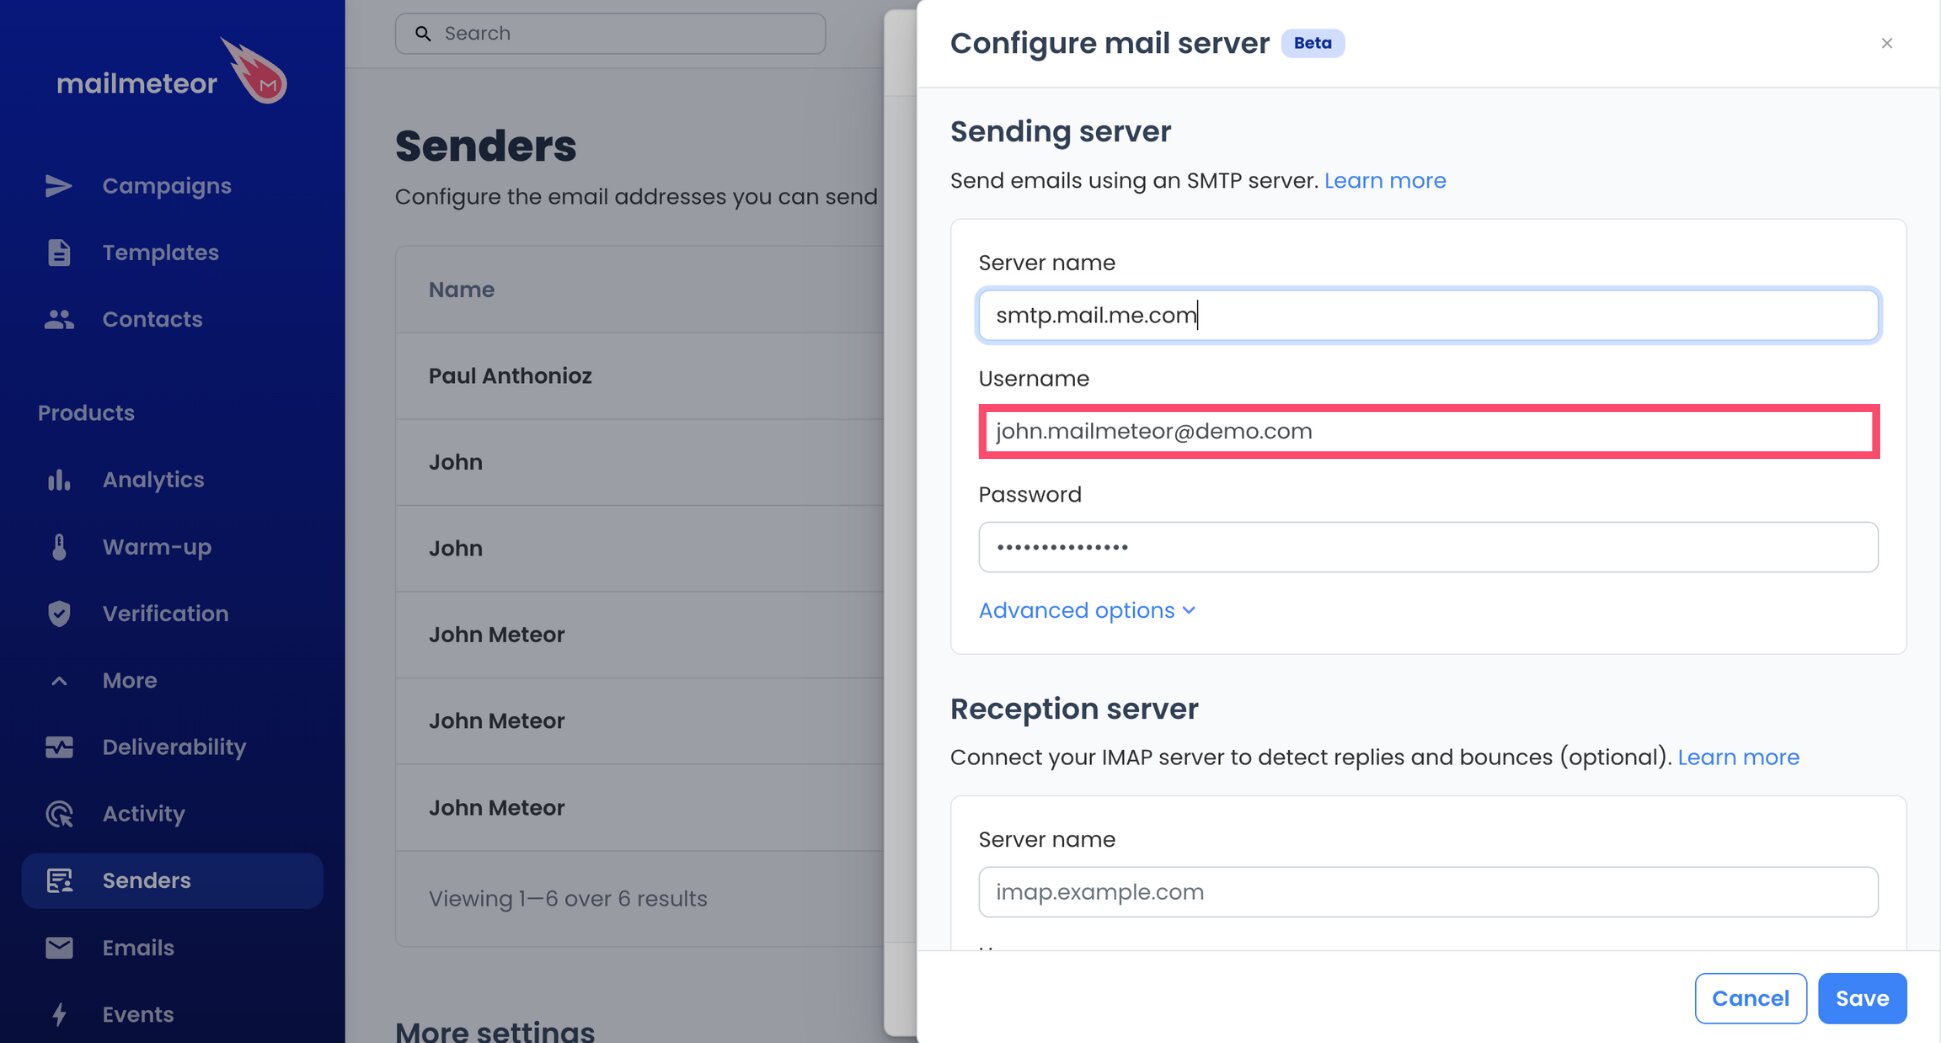Click Viewing 1—6 over 6 results
1941x1043 pixels.
click(567, 898)
